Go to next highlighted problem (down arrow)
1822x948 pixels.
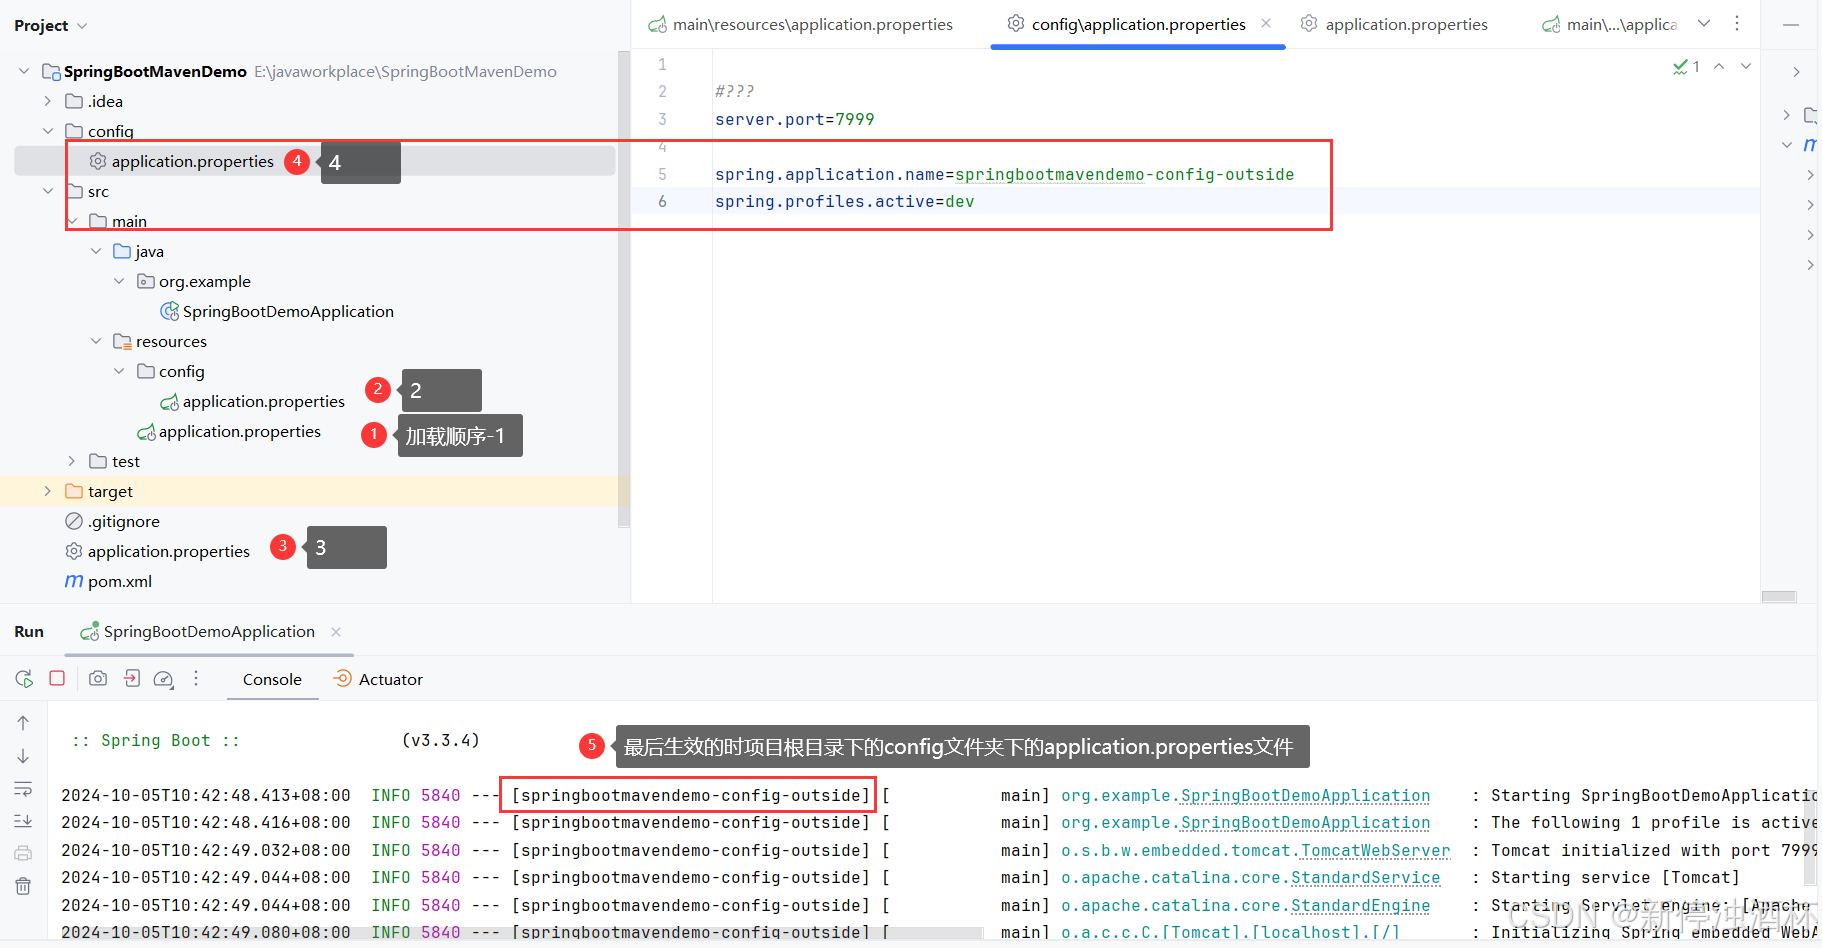pyautogui.click(x=1746, y=66)
